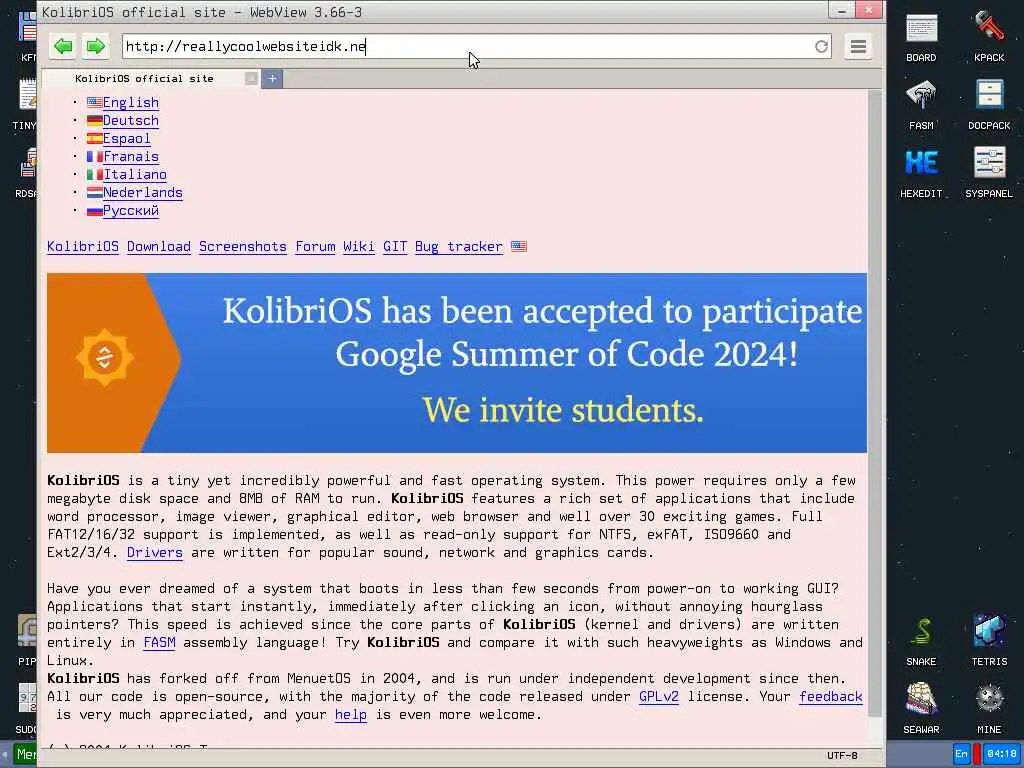
Task: Open the KolibriOS nav link
Action: 83,247
